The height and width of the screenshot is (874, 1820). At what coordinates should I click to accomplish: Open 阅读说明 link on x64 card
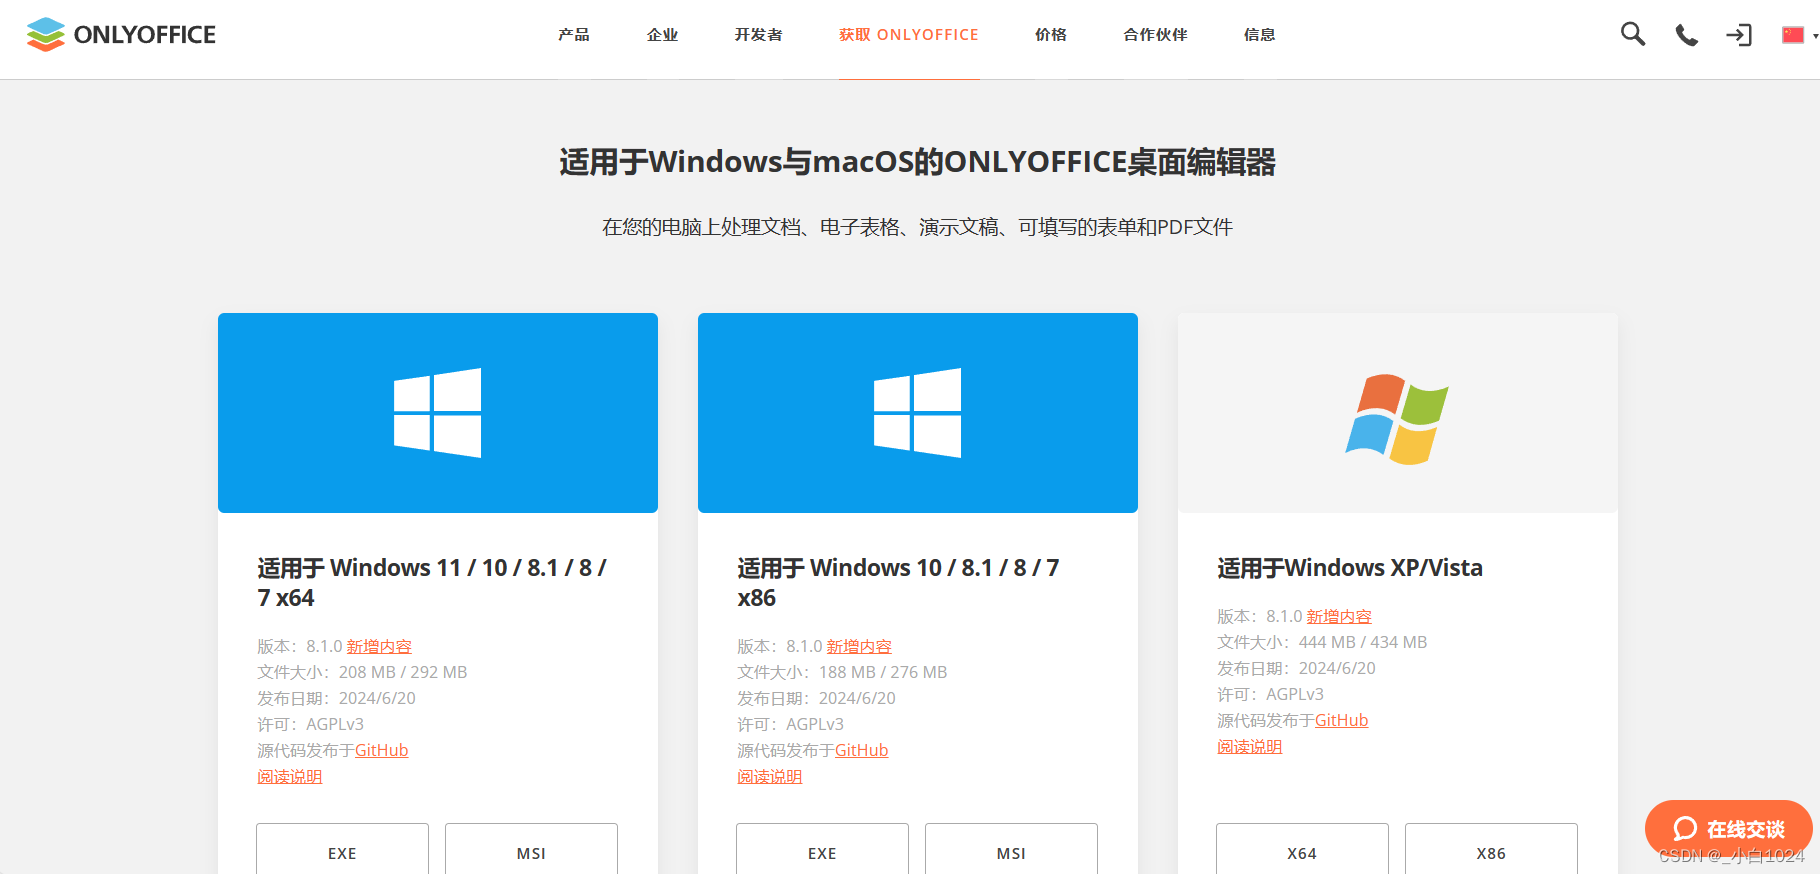(x=290, y=777)
